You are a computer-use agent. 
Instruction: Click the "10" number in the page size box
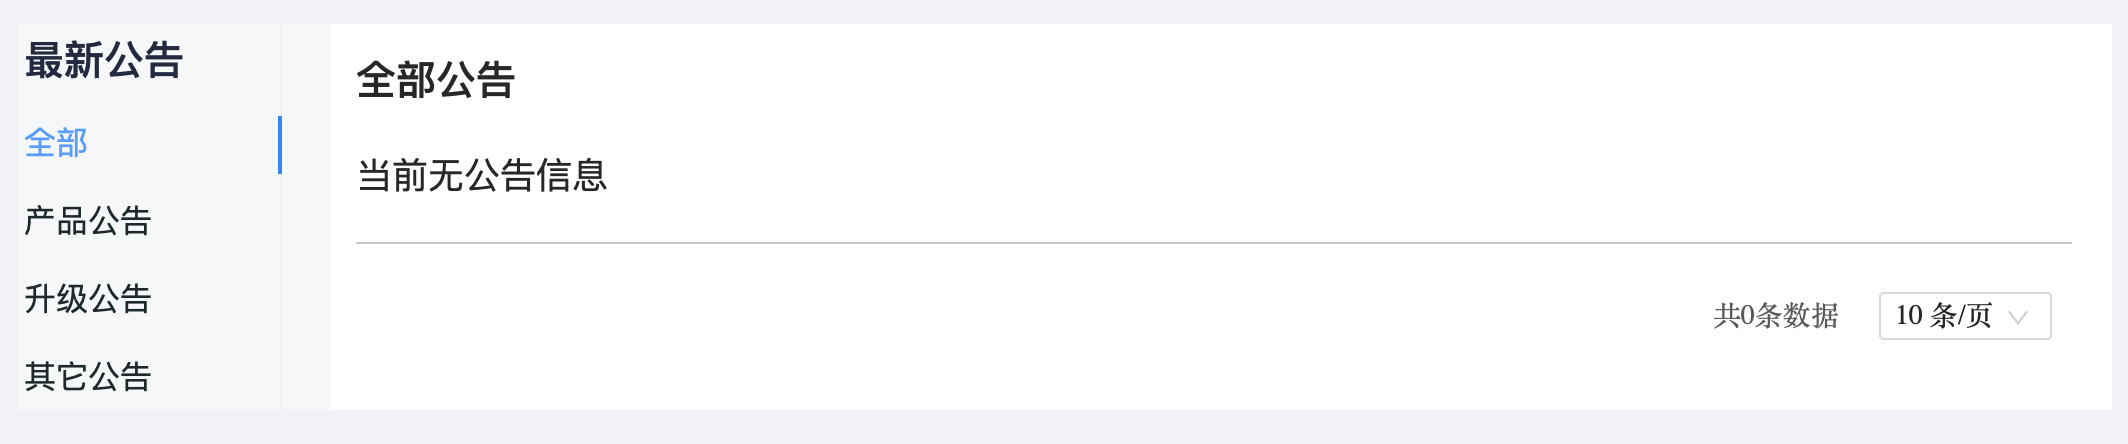point(1909,316)
